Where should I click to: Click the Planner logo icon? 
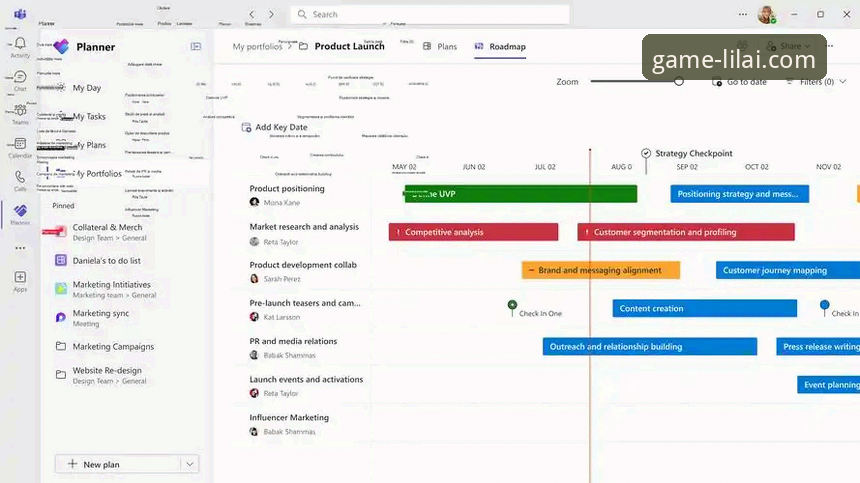[61, 47]
